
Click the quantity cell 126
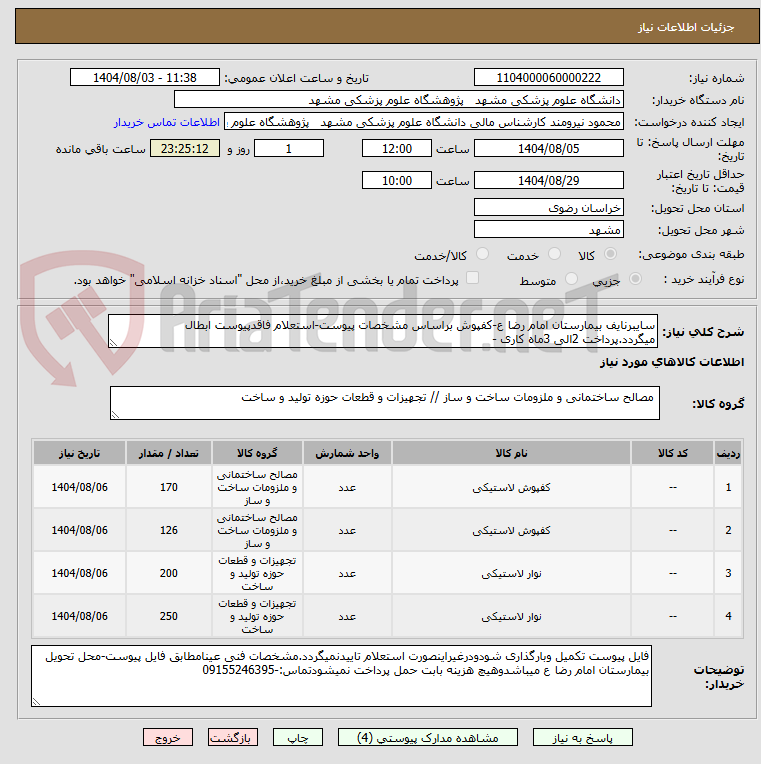click(x=169, y=530)
